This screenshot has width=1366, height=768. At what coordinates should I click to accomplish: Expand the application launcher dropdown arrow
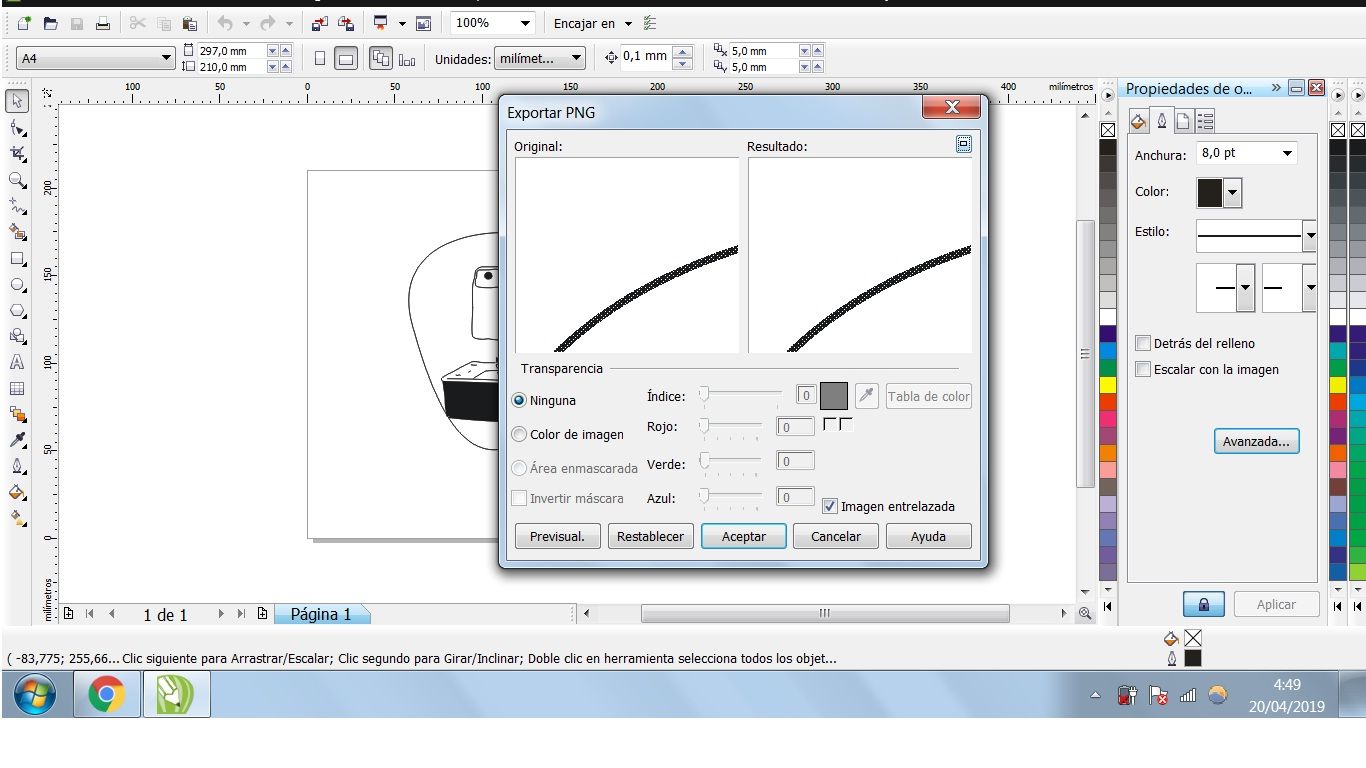pos(402,23)
